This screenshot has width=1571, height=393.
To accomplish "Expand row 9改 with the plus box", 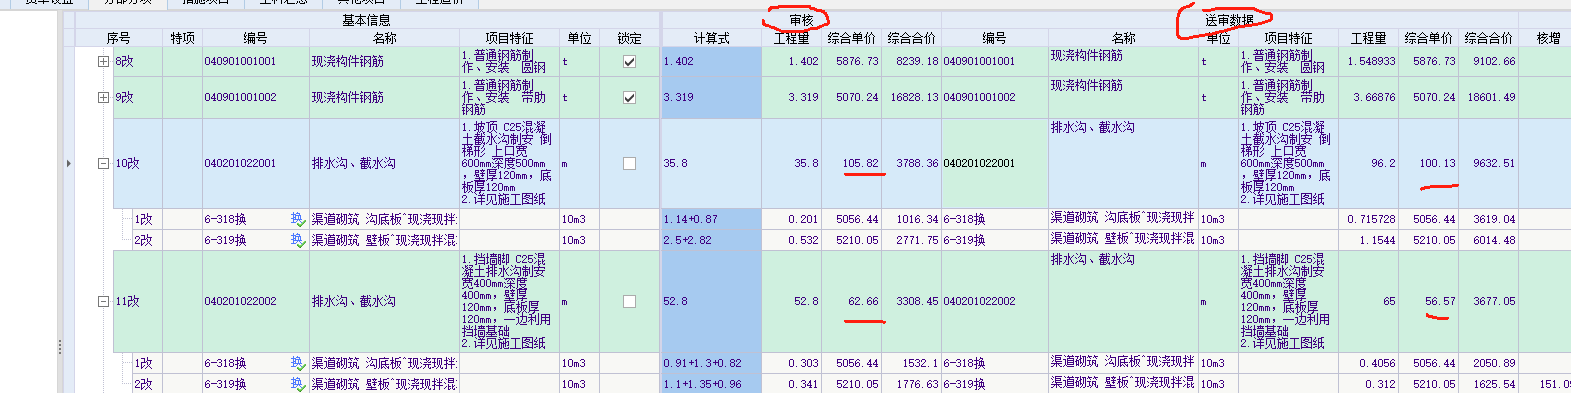I will click(103, 97).
